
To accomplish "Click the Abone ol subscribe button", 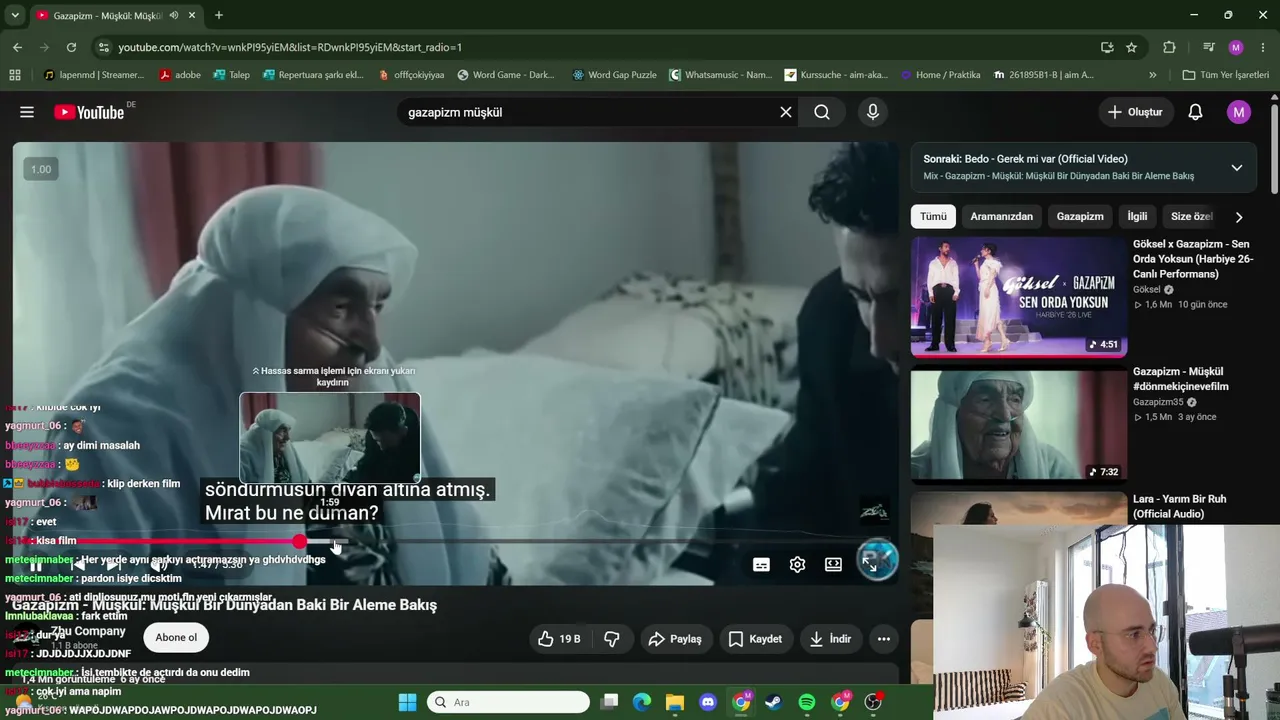I will [176, 637].
